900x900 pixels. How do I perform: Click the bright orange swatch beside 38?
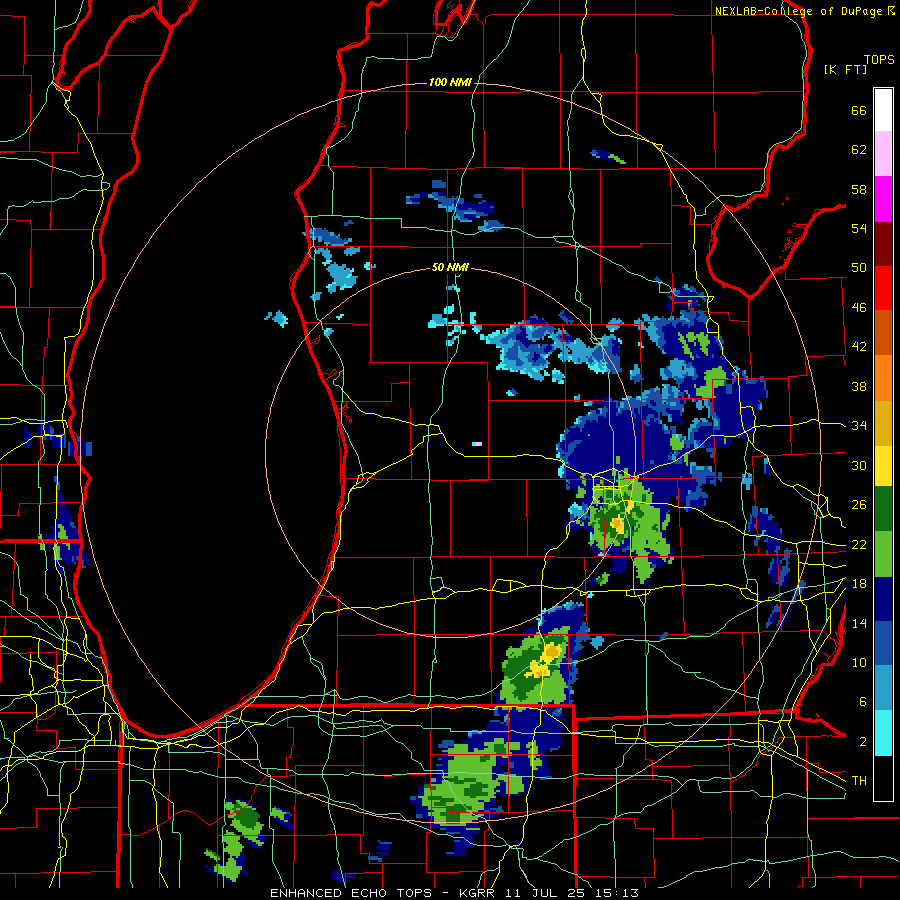(x=883, y=378)
